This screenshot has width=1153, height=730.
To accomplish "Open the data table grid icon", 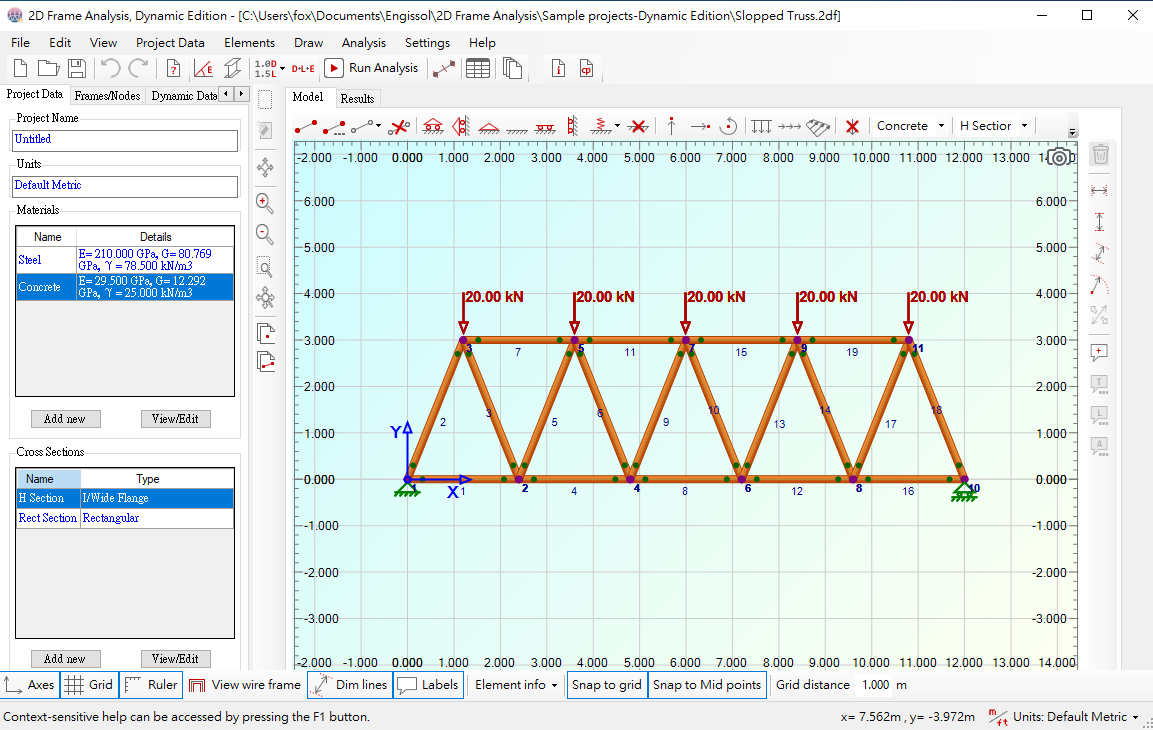I will tap(478, 68).
